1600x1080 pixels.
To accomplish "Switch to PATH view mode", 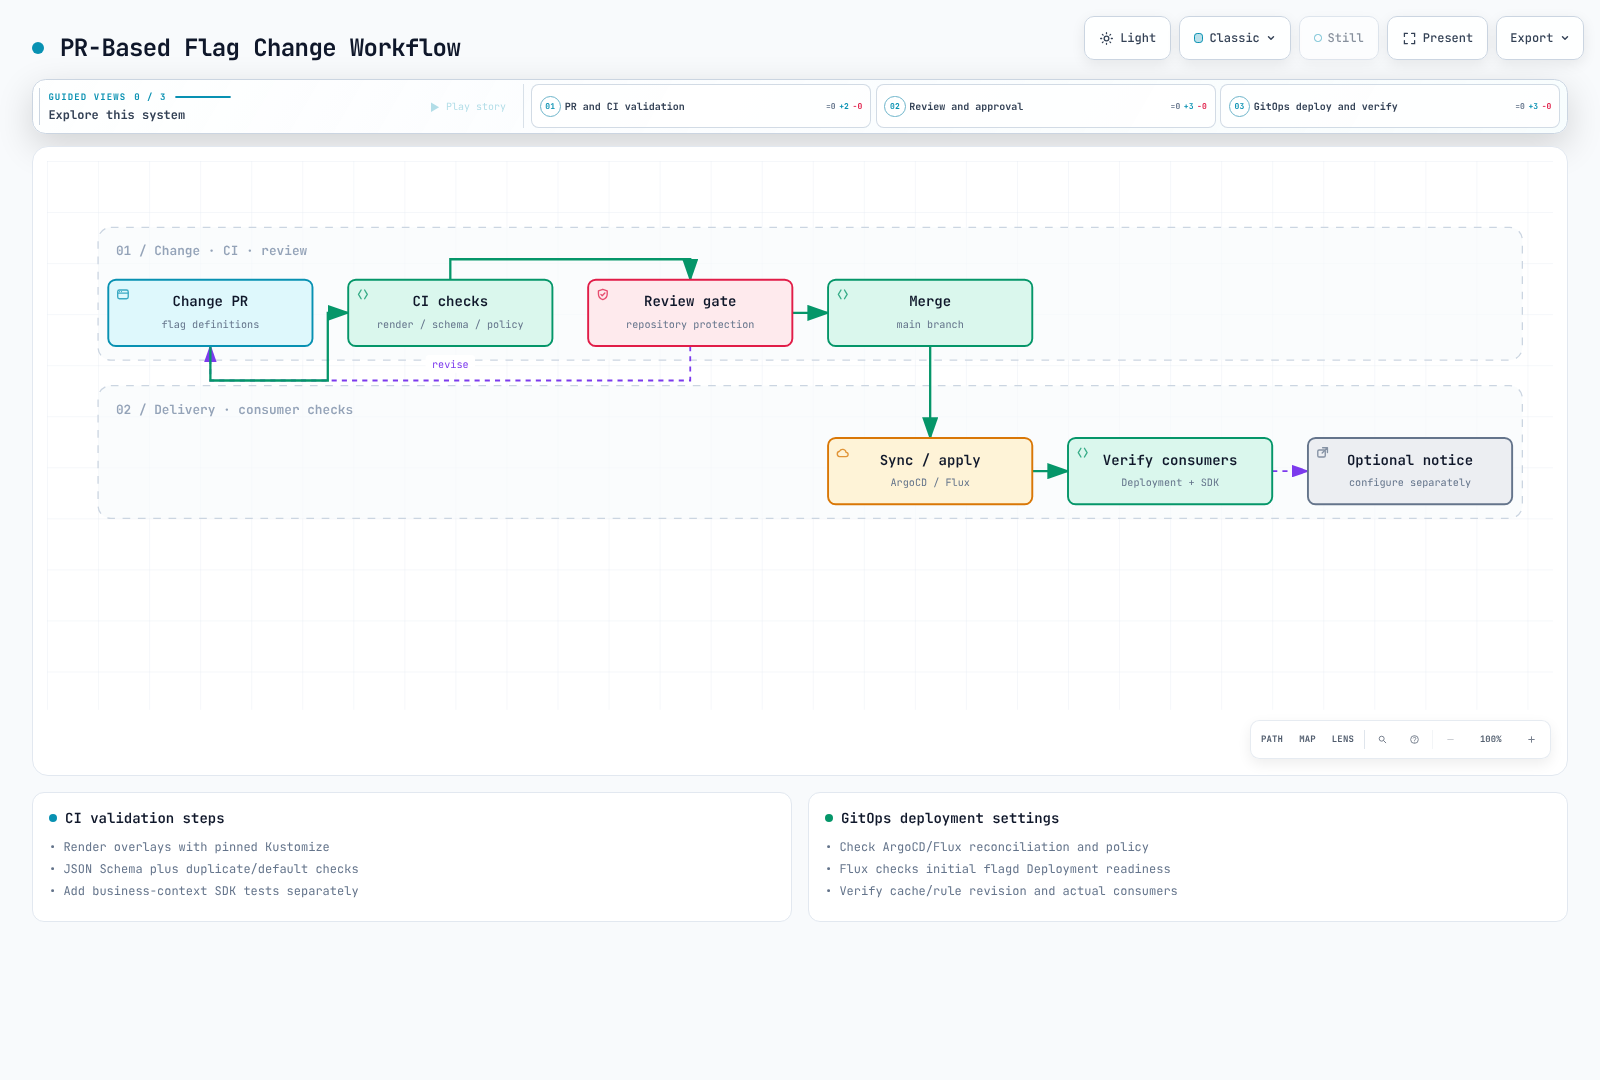I will click(x=1272, y=739).
